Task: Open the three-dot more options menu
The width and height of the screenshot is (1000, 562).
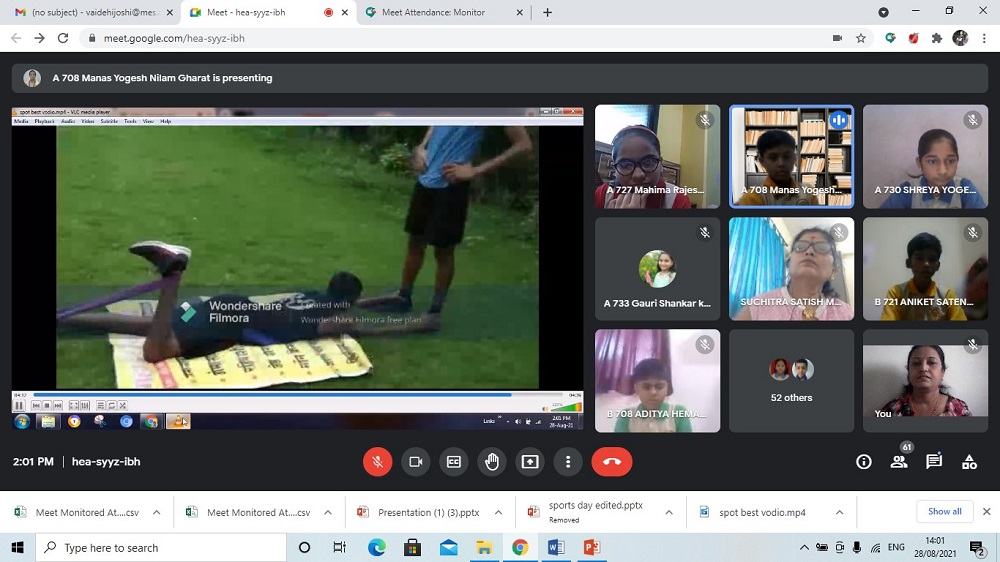Action: (x=567, y=462)
